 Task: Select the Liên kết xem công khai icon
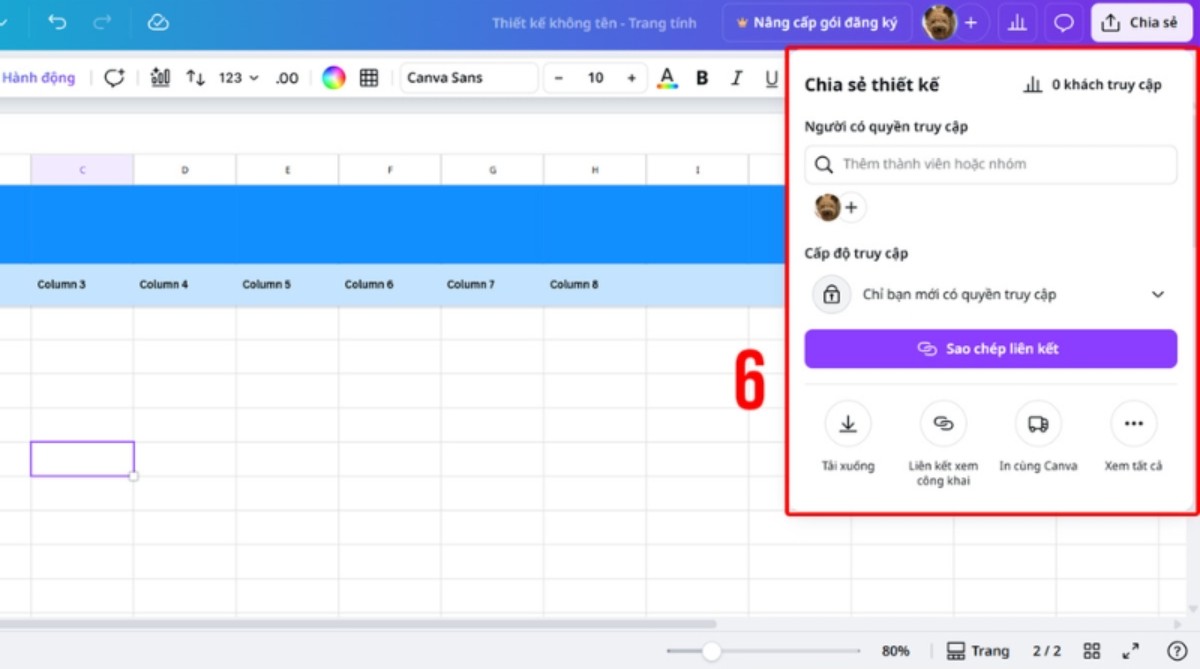943,424
